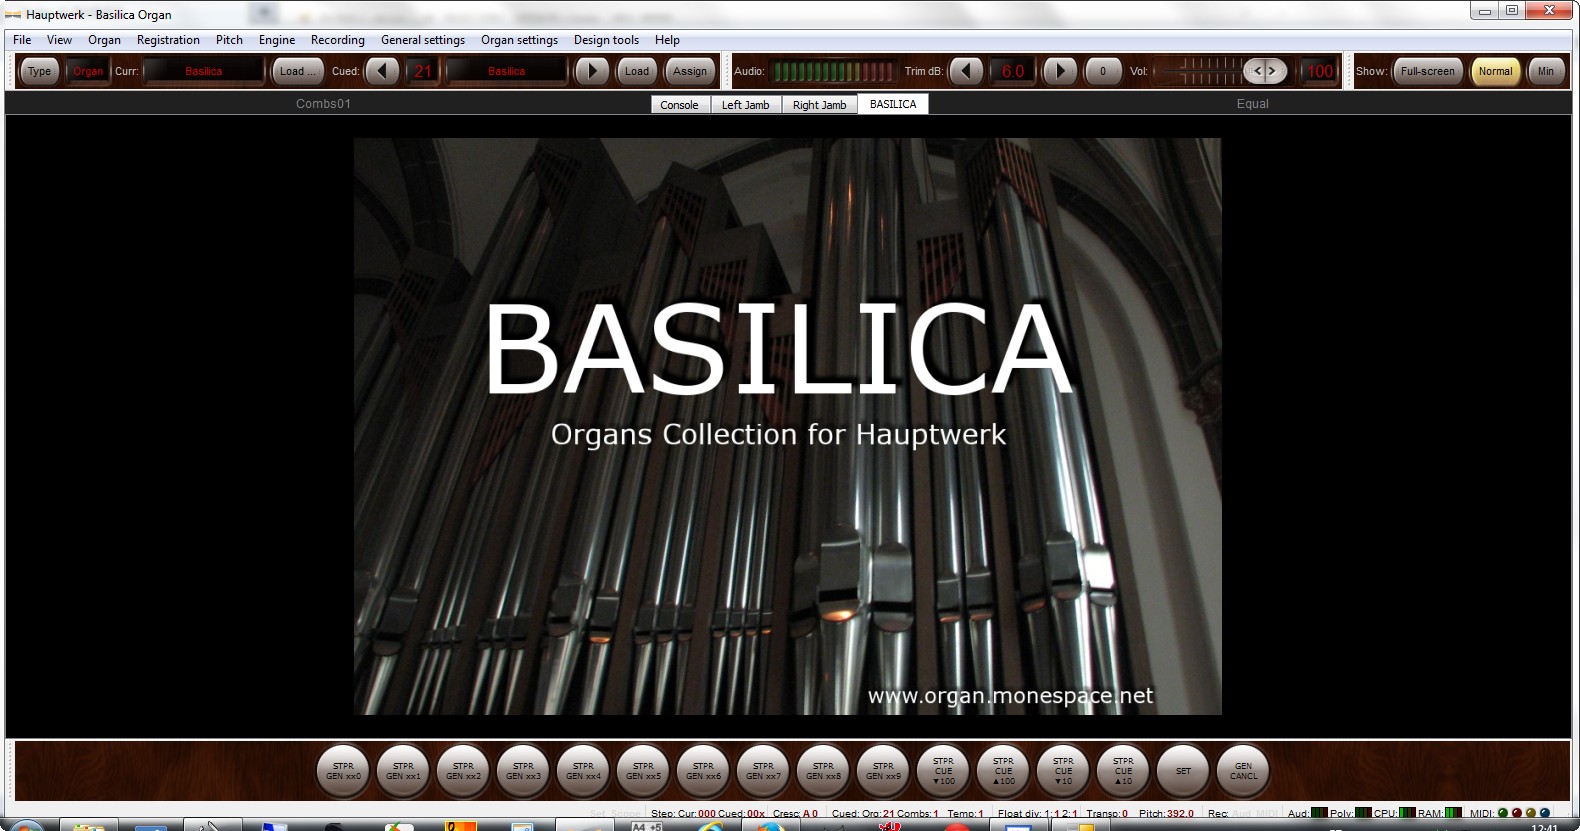Screen dimensions: 1580x831
Task: Open the current organ Load... list
Action: (297, 71)
